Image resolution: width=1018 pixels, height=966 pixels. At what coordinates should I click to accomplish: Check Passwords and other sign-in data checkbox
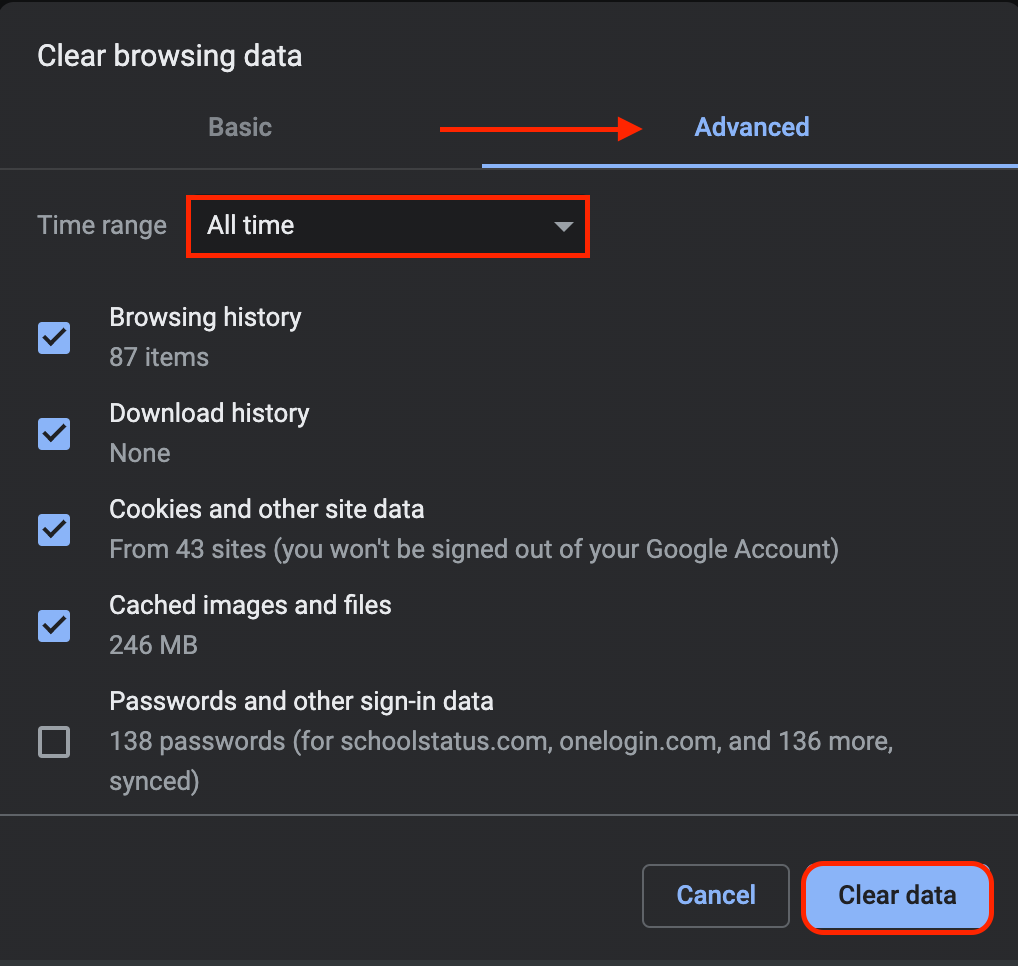[x=54, y=741]
